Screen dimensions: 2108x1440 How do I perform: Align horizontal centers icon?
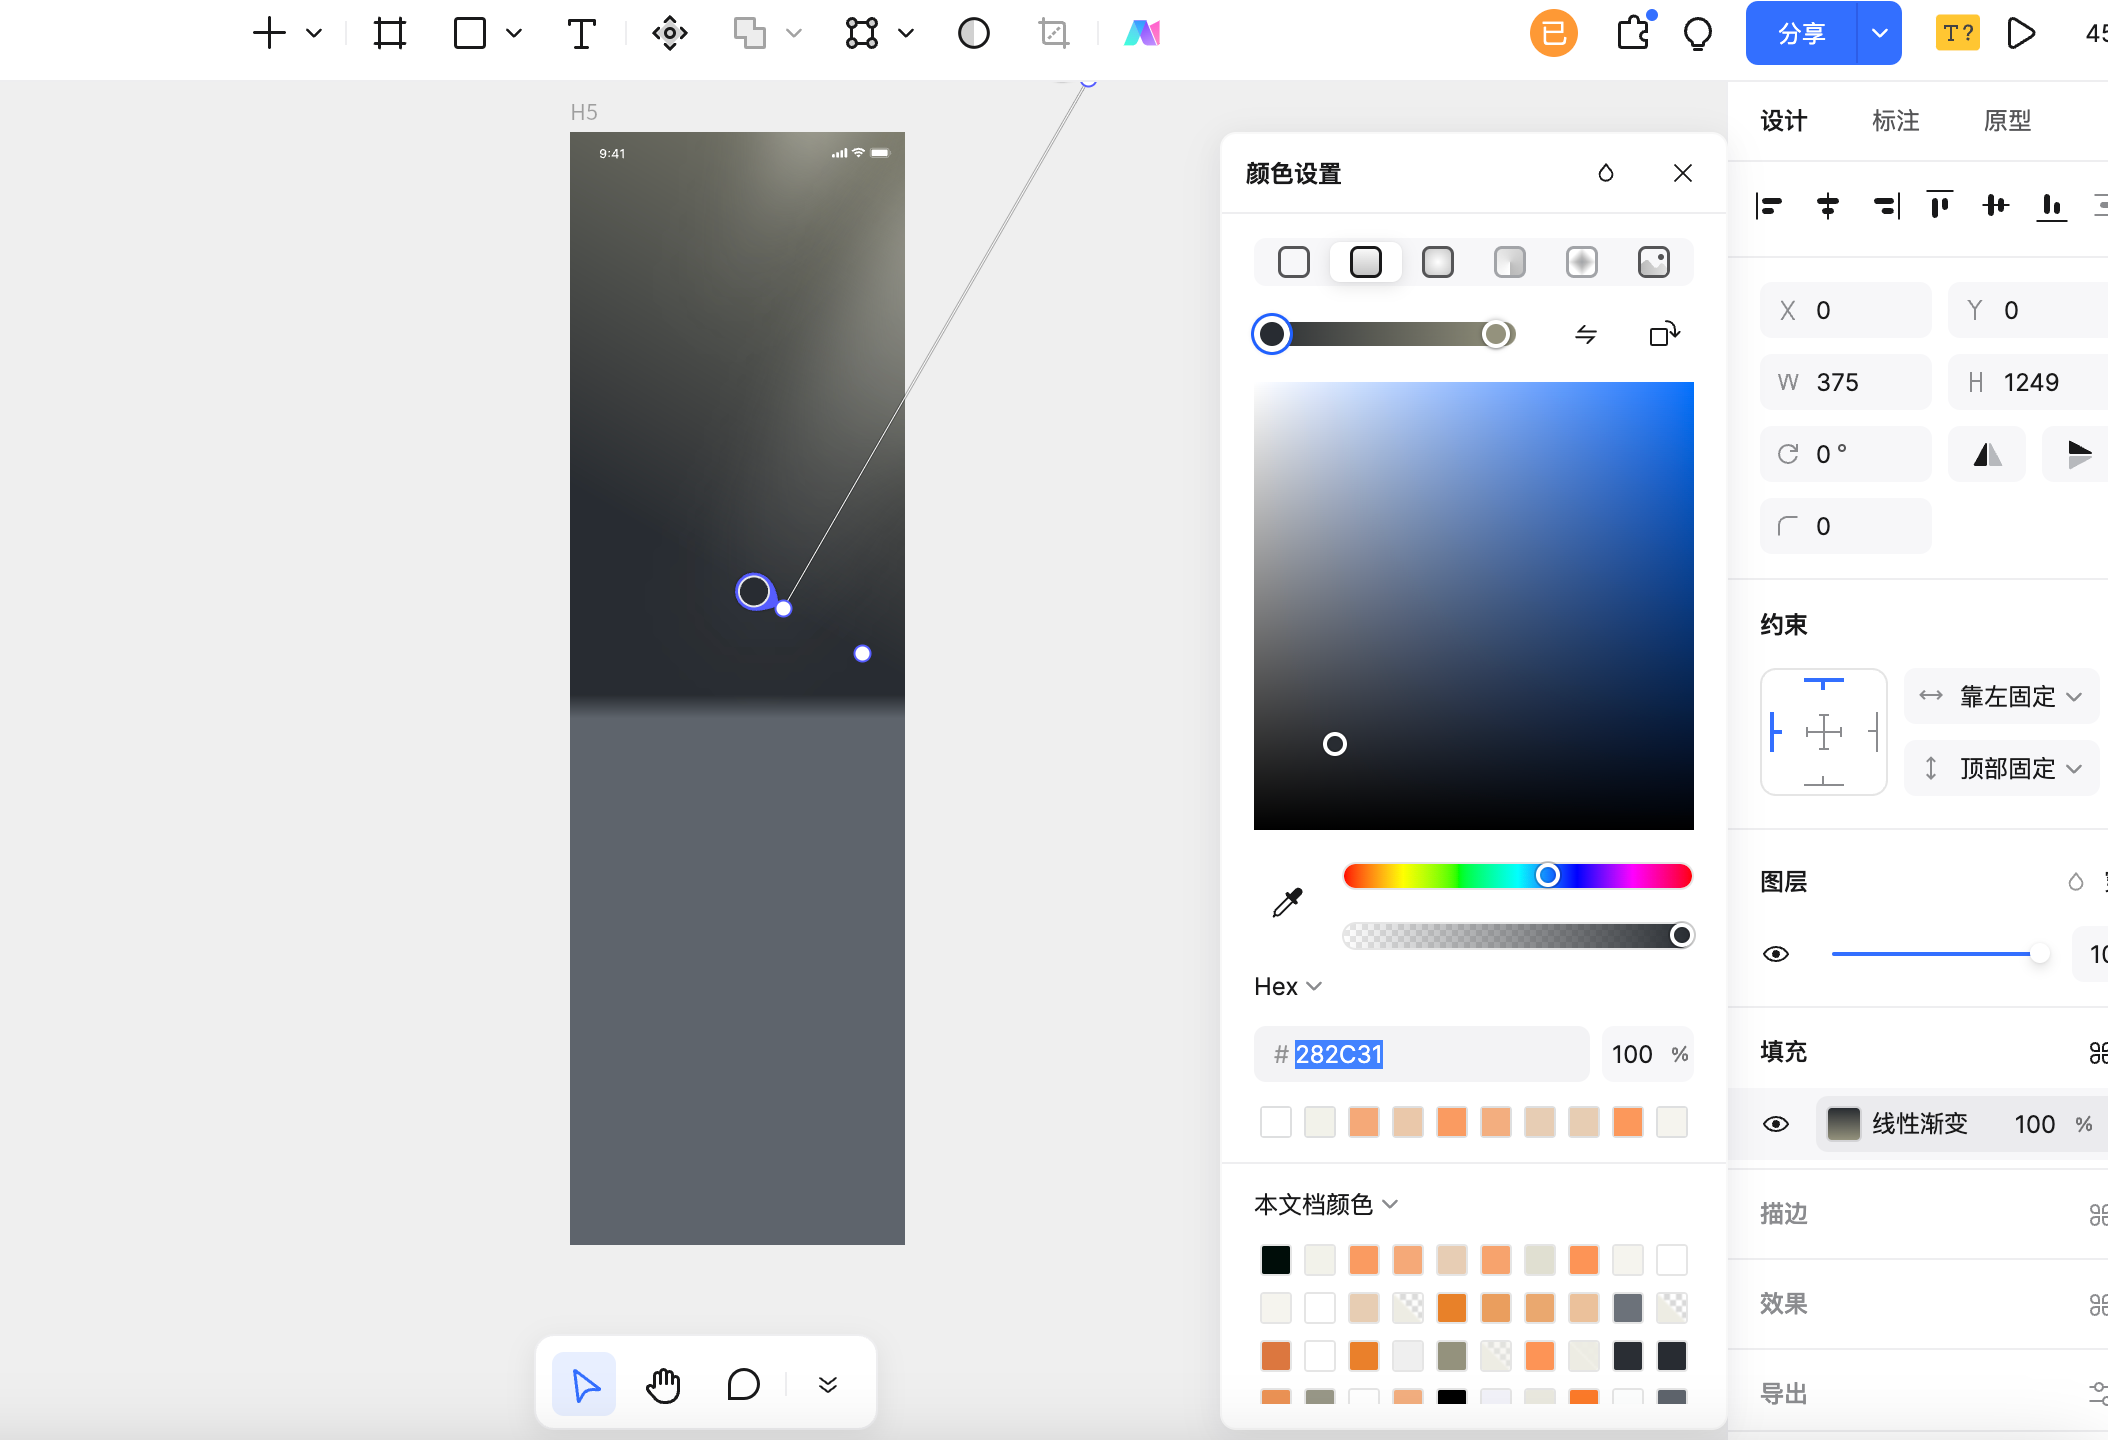pyautogui.click(x=1827, y=206)
